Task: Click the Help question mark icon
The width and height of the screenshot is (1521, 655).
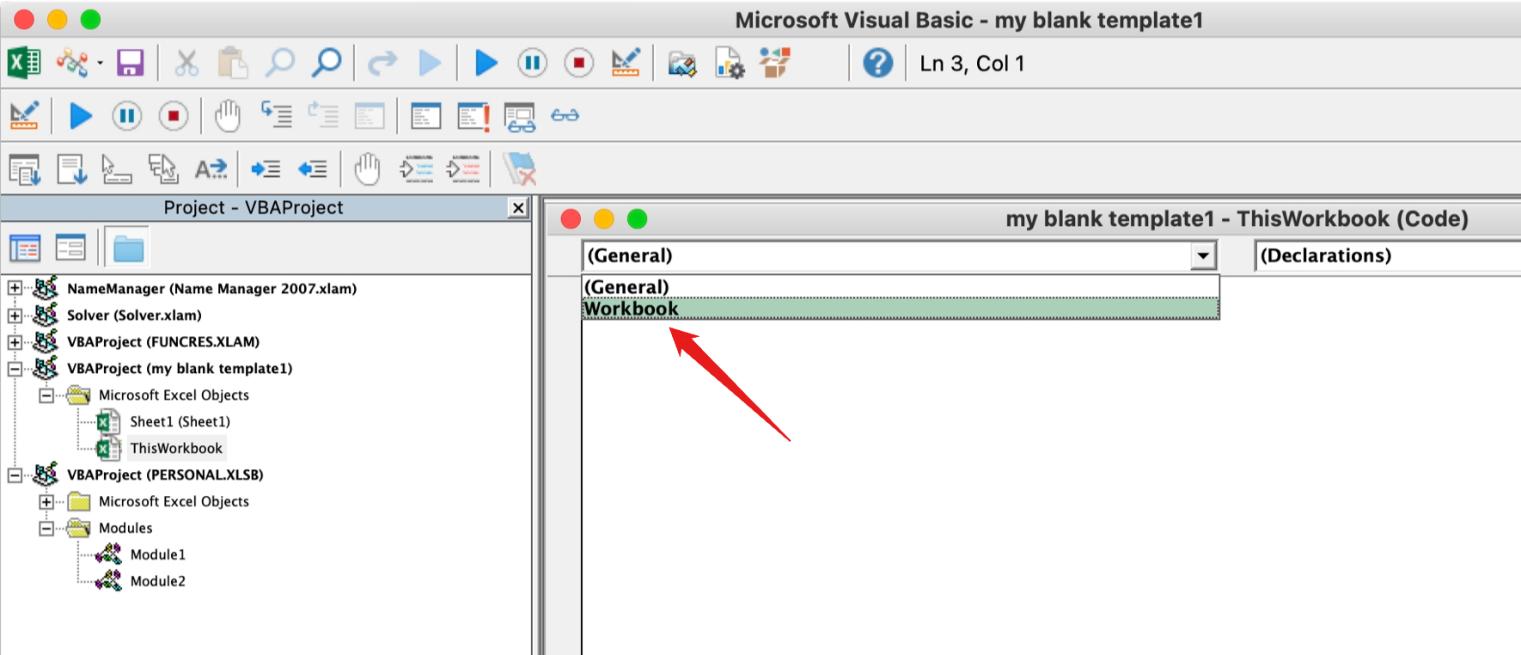Action: click(x=878, y=64)
